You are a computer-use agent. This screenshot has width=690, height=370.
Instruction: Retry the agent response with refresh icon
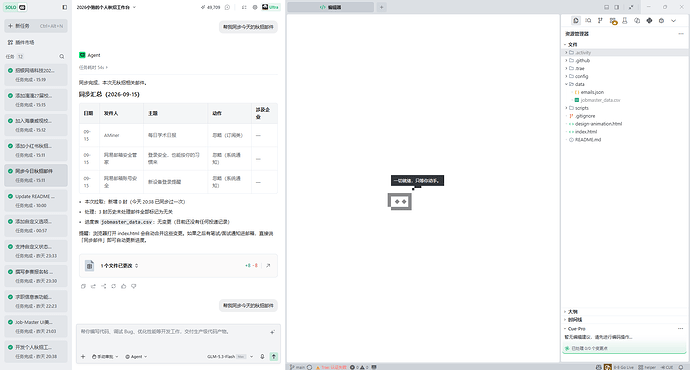[x=114, y=286]
